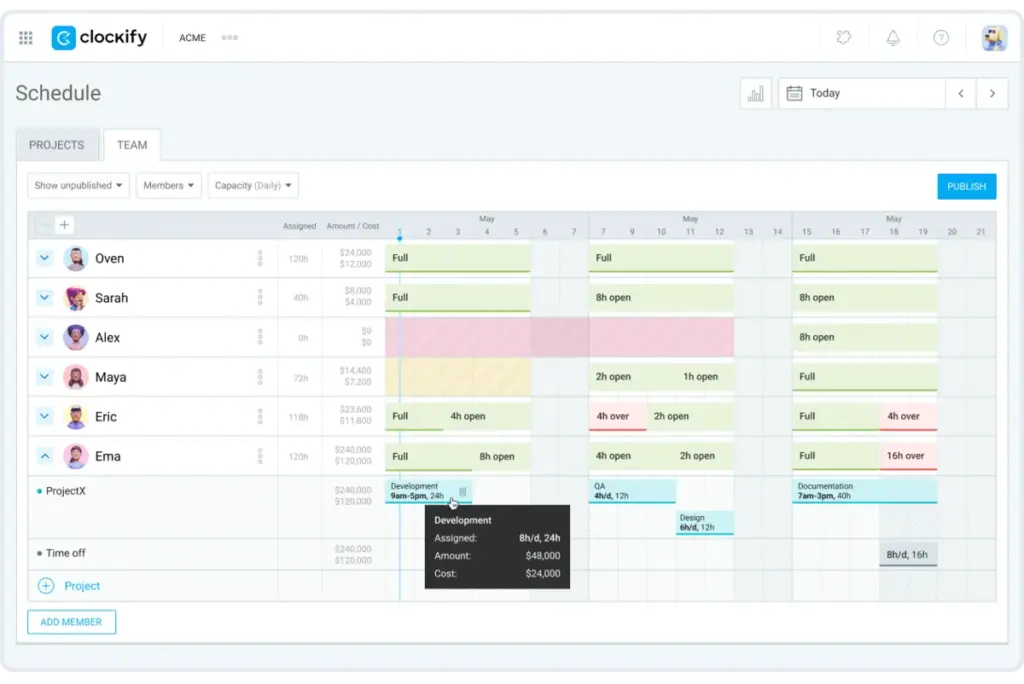Viewport: 1024px width, 684px height.
Task: Click the minus icon in the table header
Action: point(44,225)
